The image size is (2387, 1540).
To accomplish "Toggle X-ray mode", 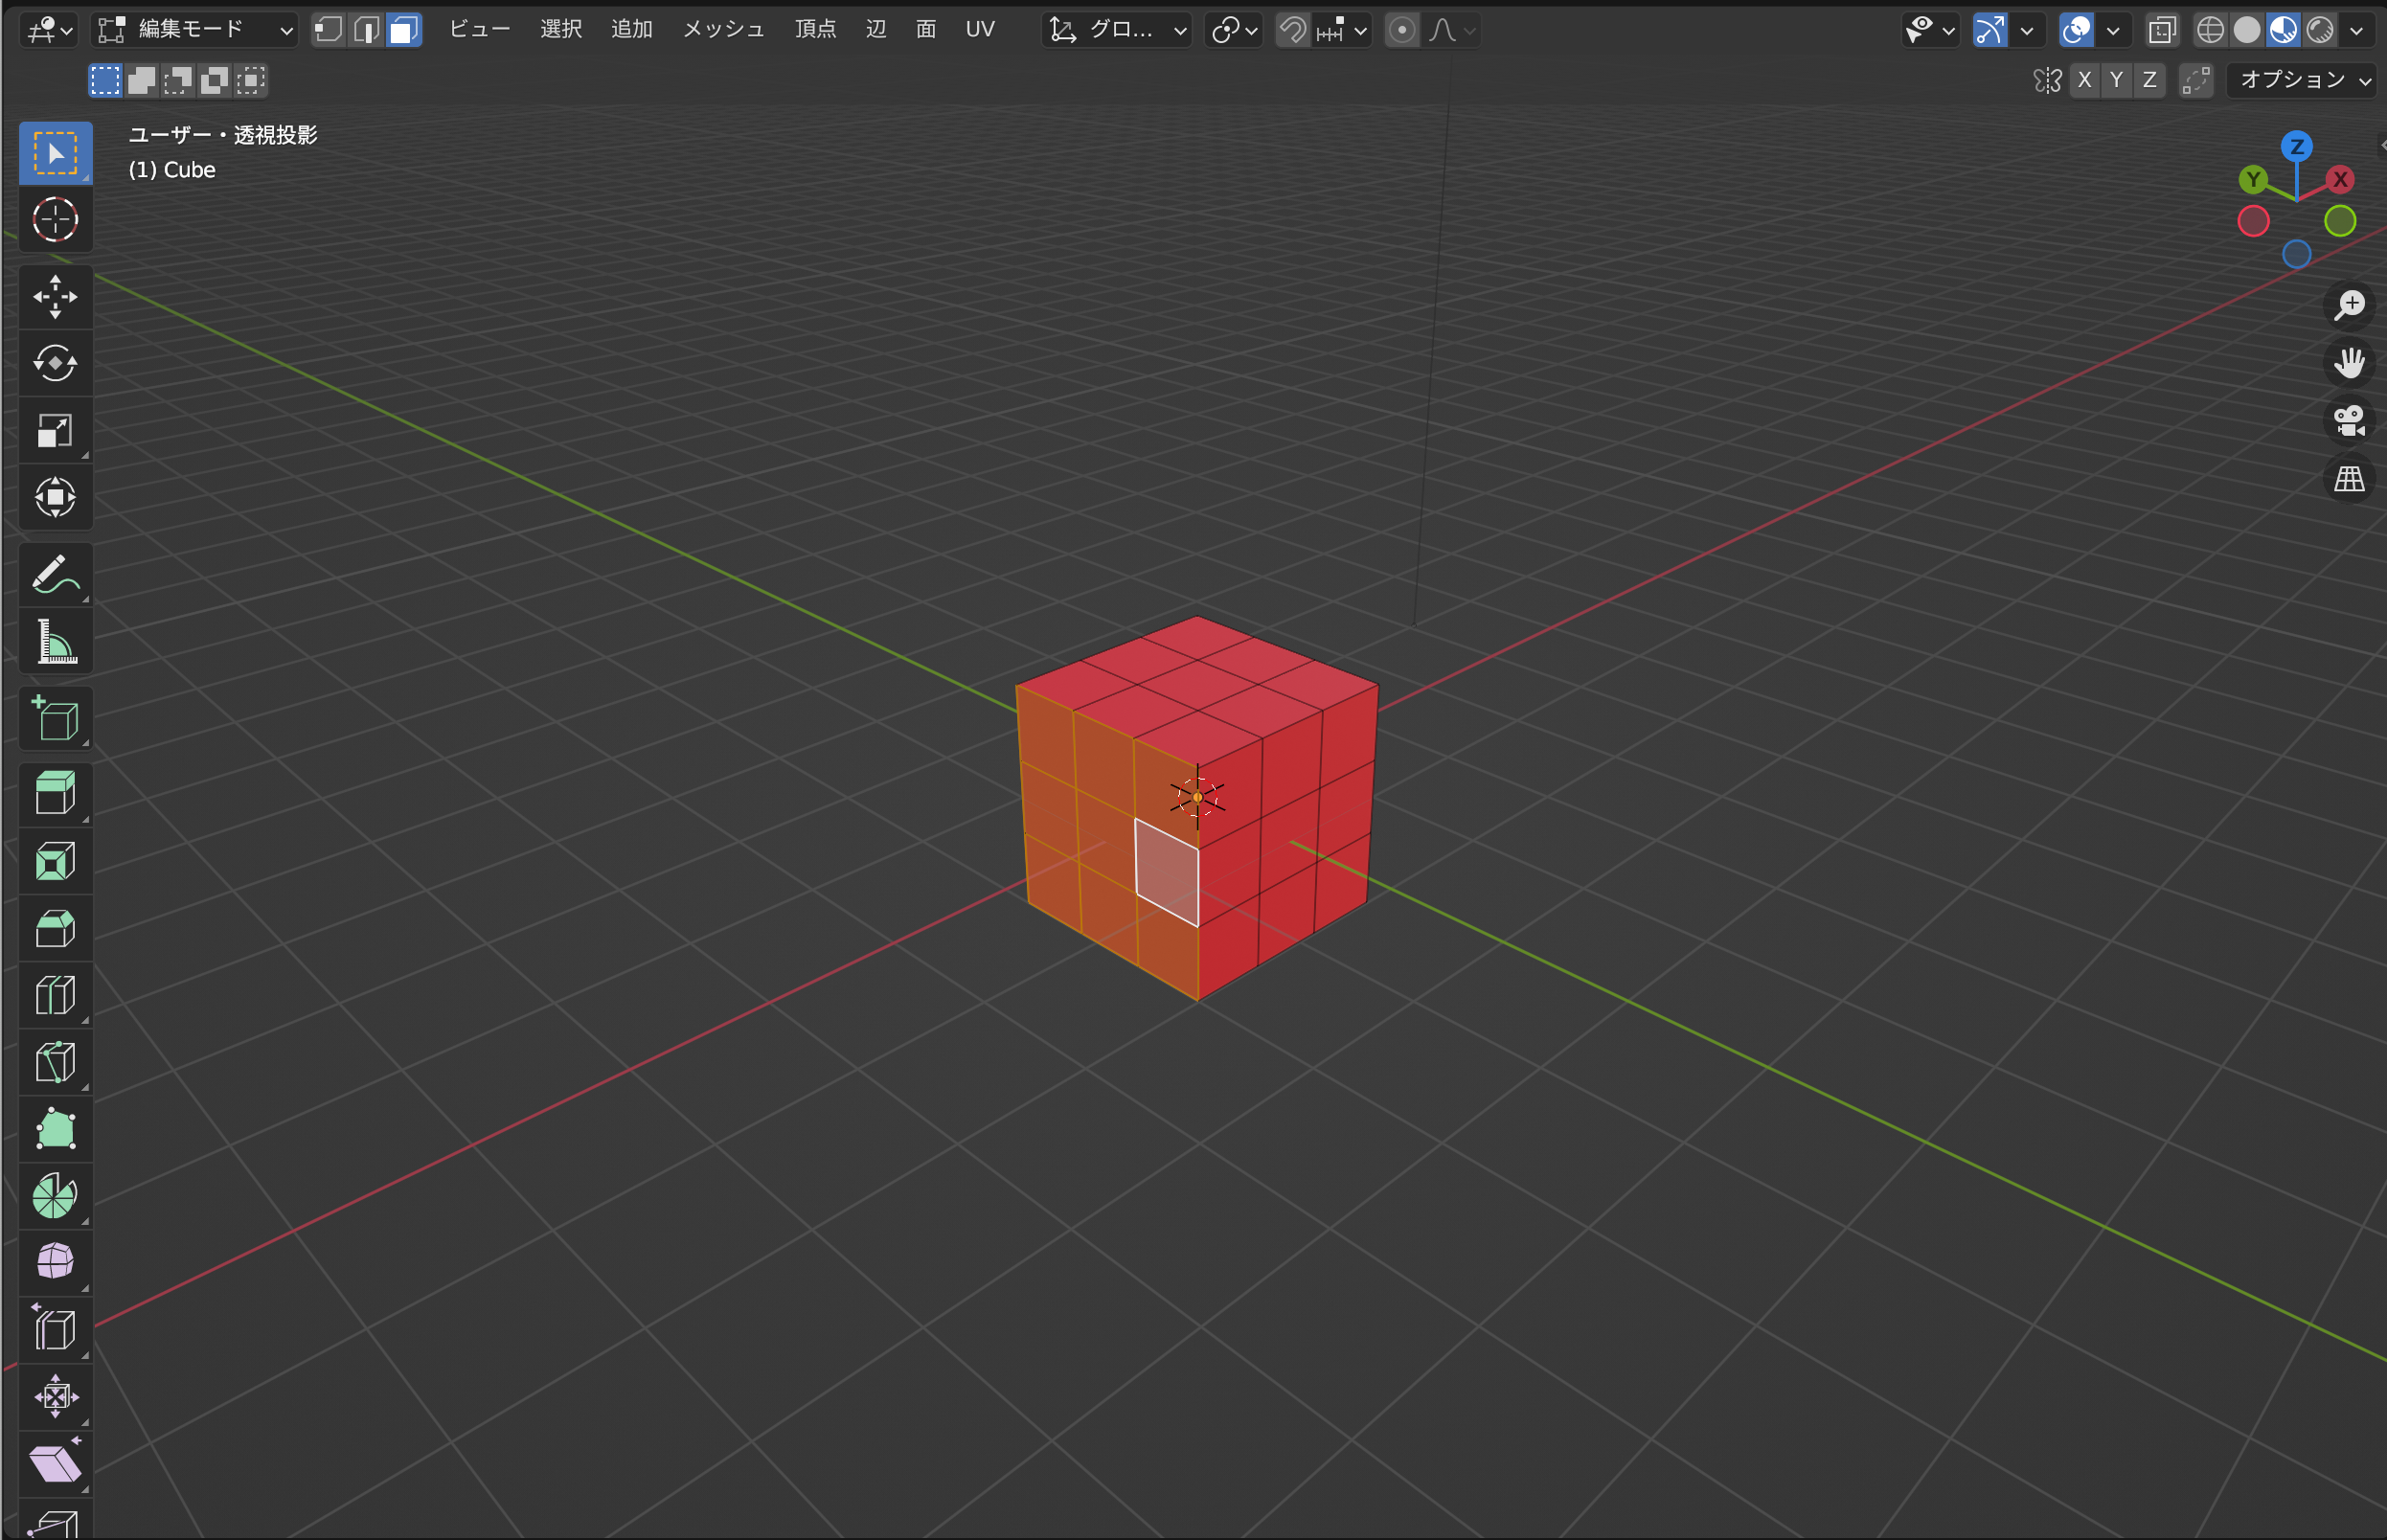I will [2162, 30].
